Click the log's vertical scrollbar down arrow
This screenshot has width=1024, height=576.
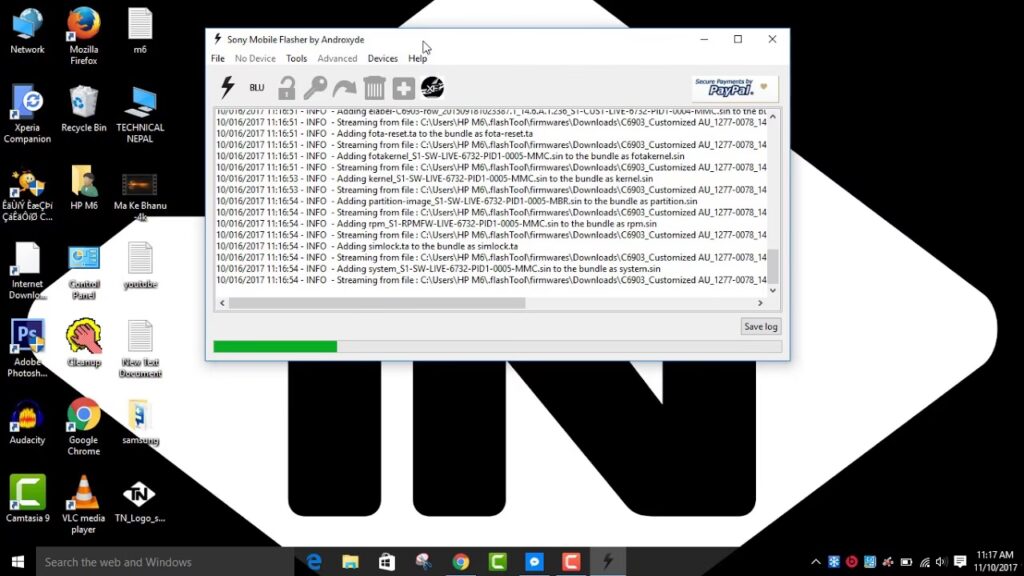(772, 290)
